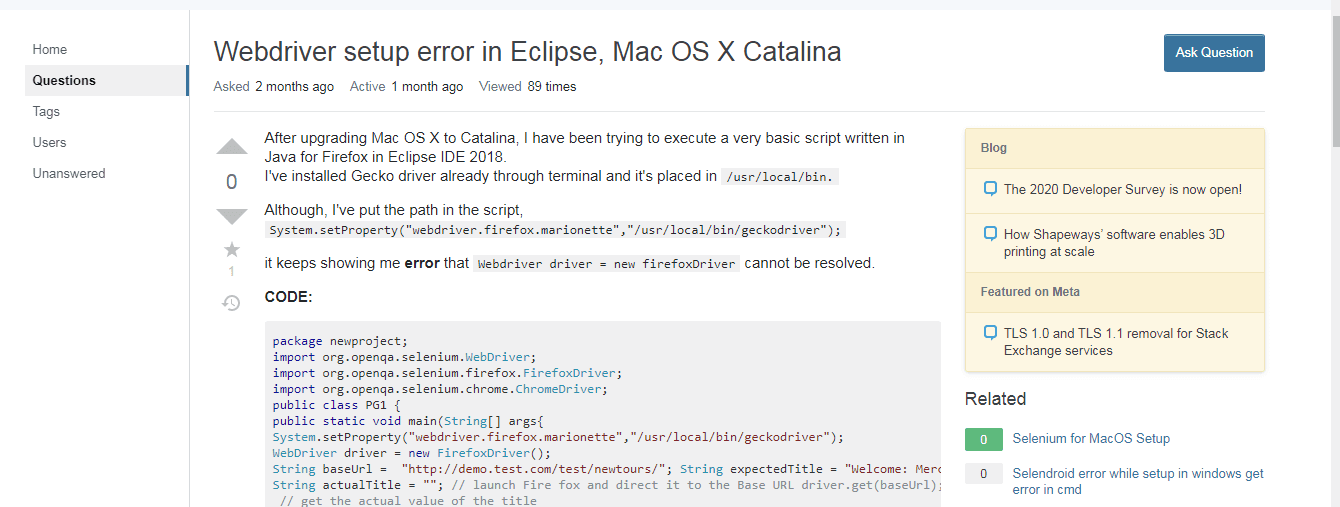Screen dimensions: 1340x507
Task: Open Unanswered from the left sidebar
Action: pos(69,173)
